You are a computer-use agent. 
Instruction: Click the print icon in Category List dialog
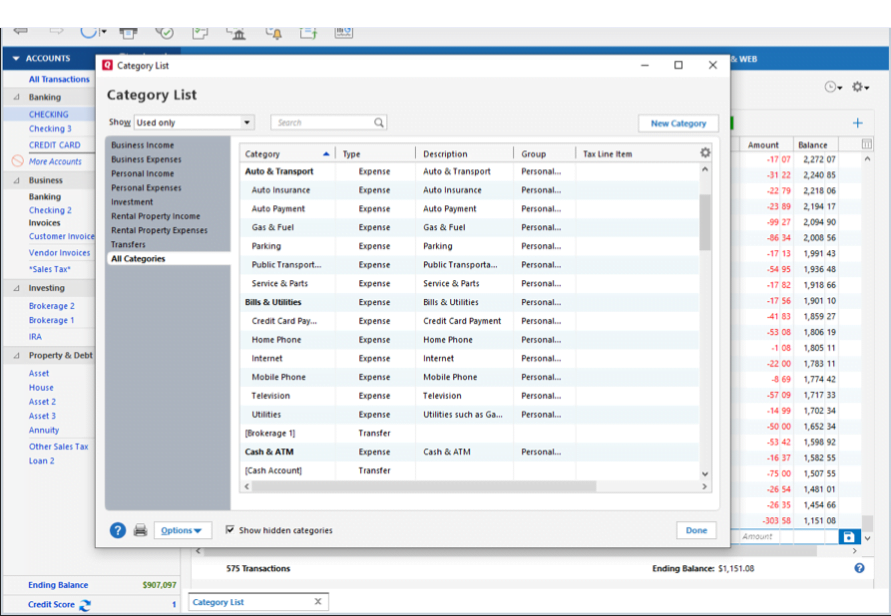141,530
